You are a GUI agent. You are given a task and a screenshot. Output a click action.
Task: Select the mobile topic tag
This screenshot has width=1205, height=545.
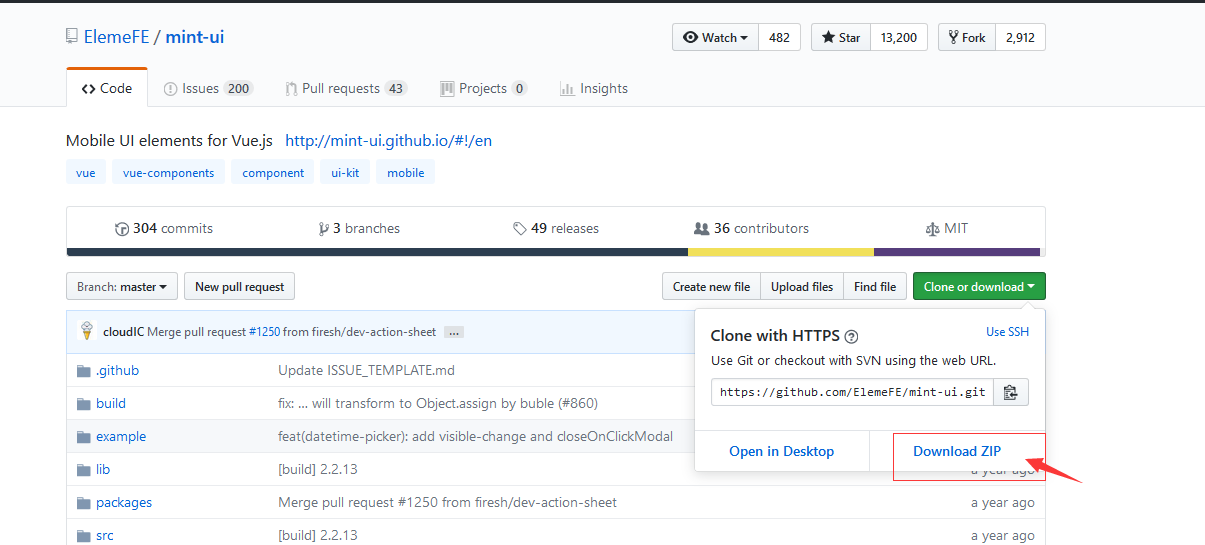pos(406,173)
